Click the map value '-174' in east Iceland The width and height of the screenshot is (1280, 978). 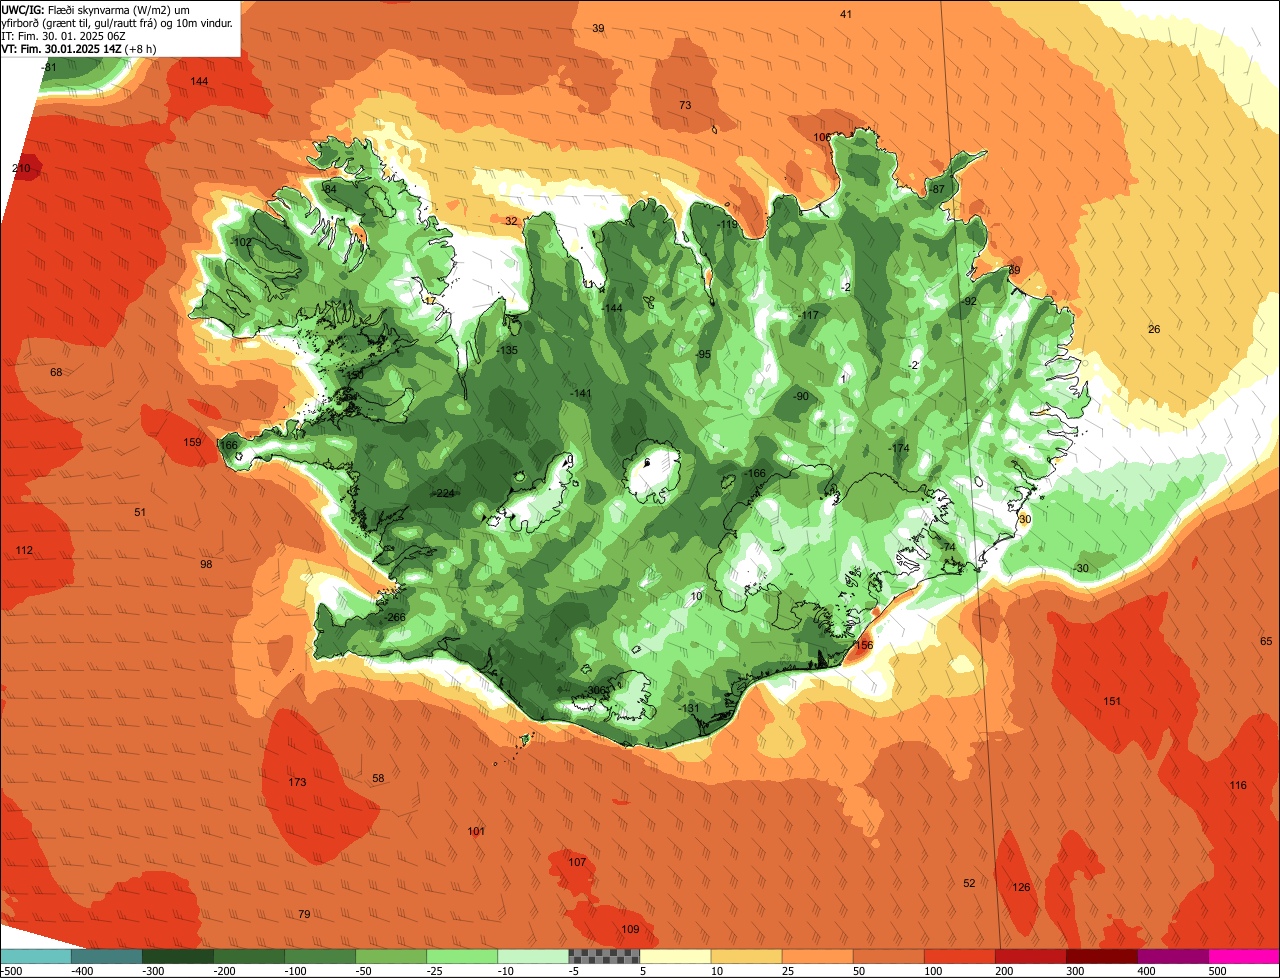tap(899, 448)
